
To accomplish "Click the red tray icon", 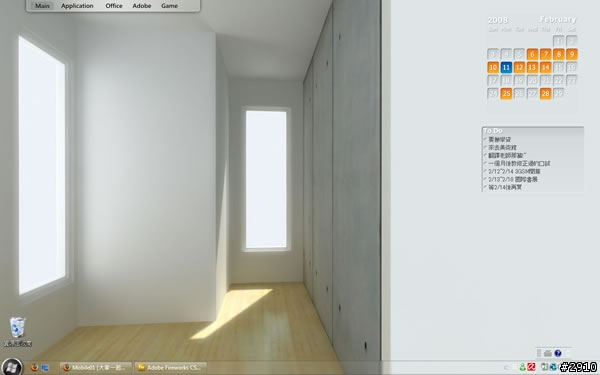I will pos(531,367).
